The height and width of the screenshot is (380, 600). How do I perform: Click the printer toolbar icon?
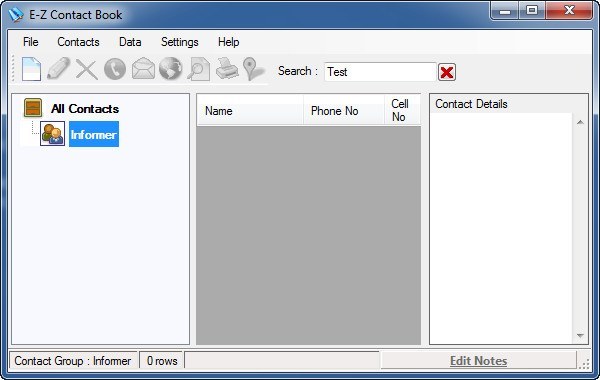coord(227,68)
